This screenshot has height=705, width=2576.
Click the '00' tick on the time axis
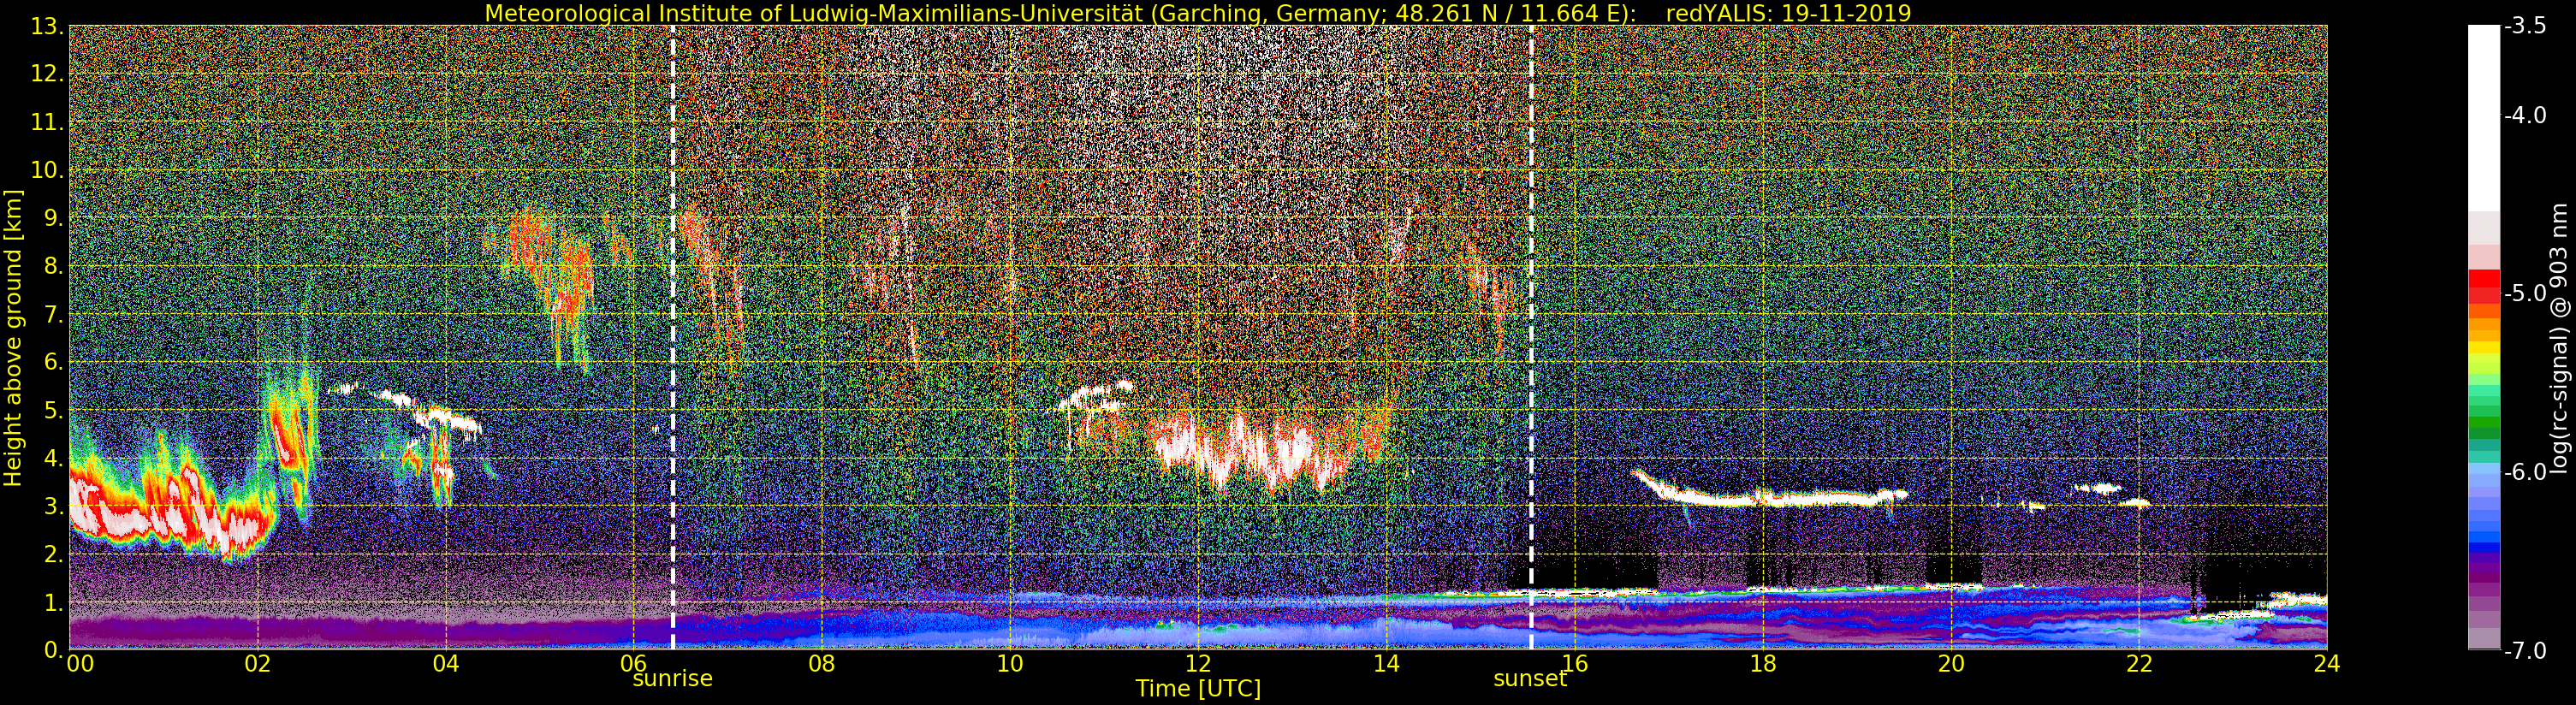pyautogui.click(x=80, y=664)
